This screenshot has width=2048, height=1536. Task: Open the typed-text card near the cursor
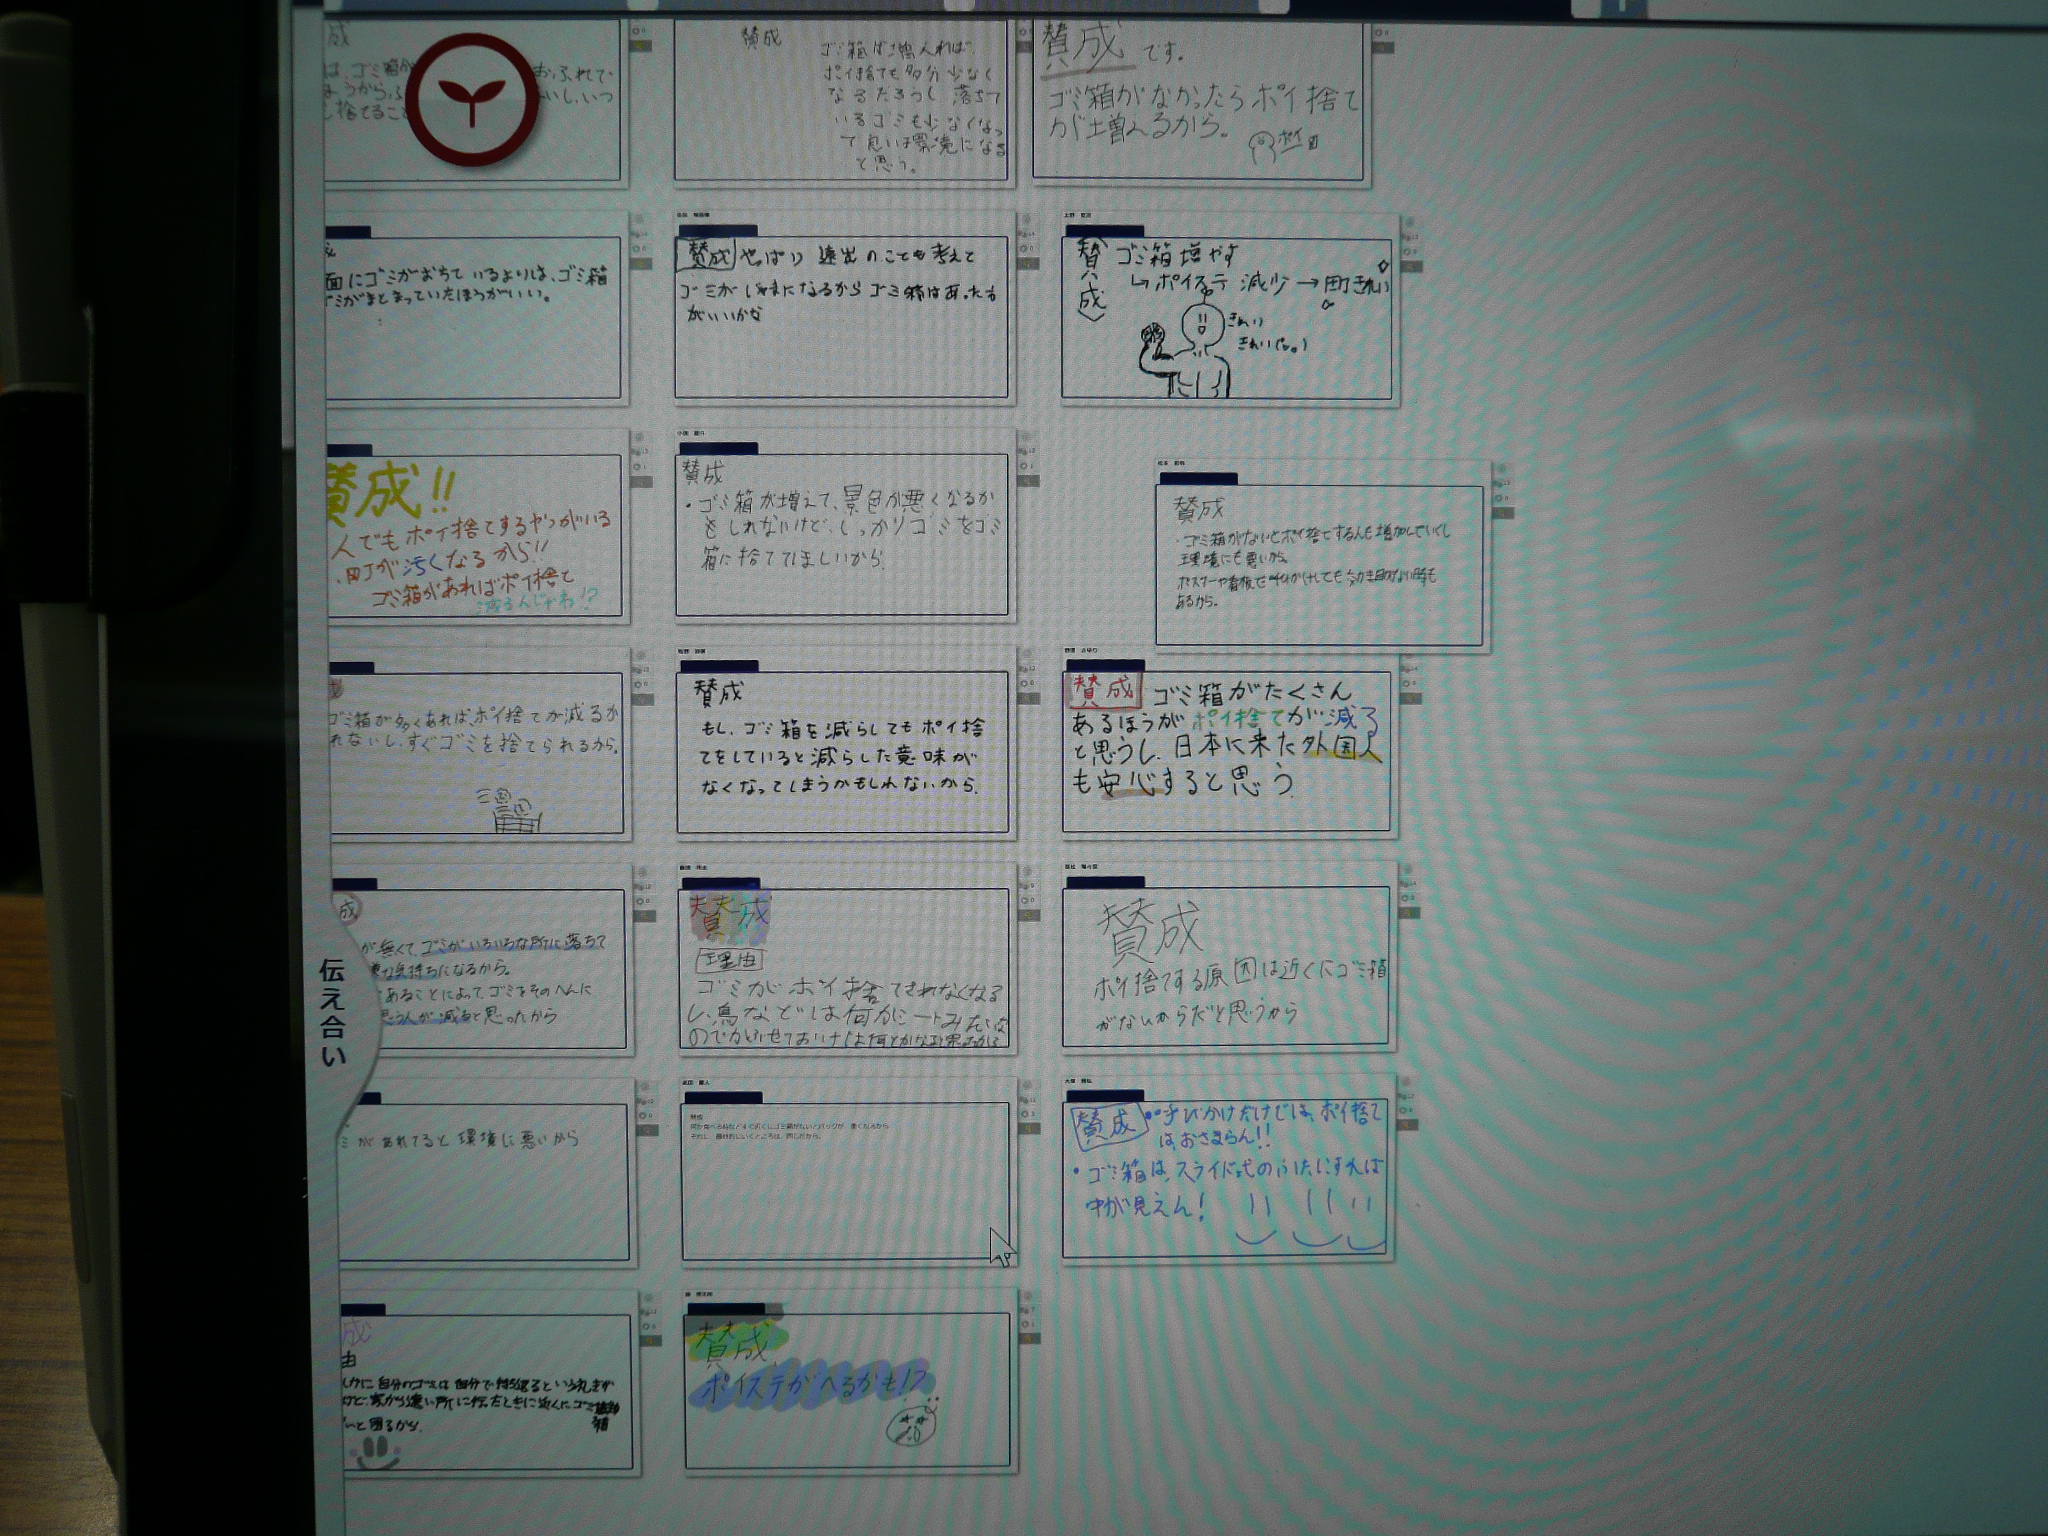point(845,1182)
